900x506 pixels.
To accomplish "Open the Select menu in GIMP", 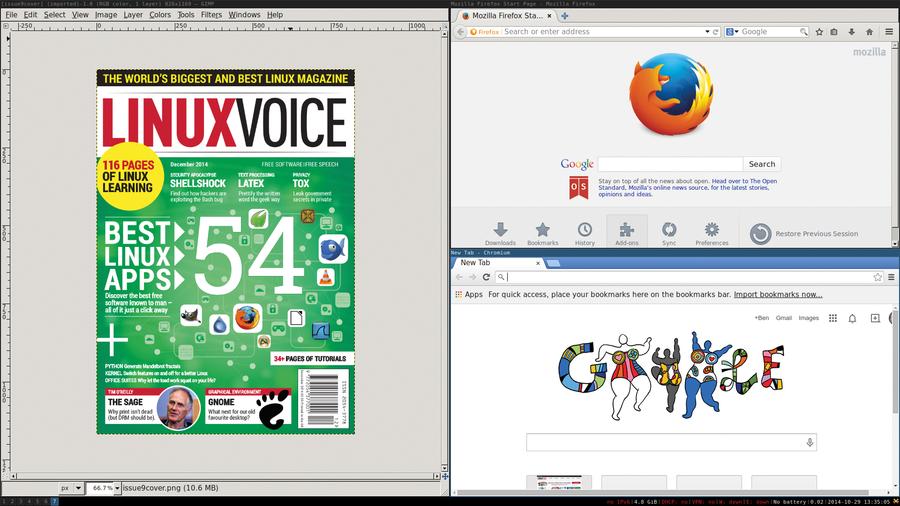I will (55, 14).
